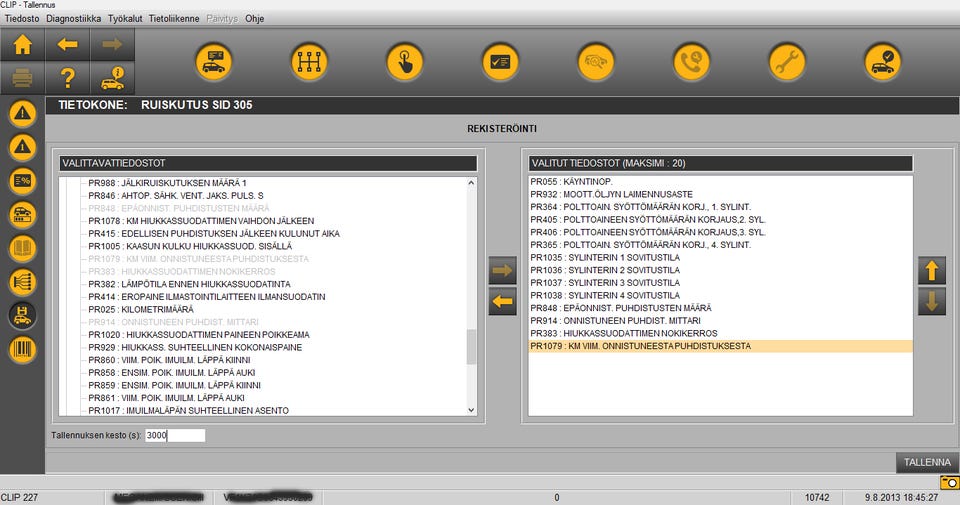The height and width of the screenshot is (505, 960).
Task: Go back with the left arrow button
Action: (67, 44)
